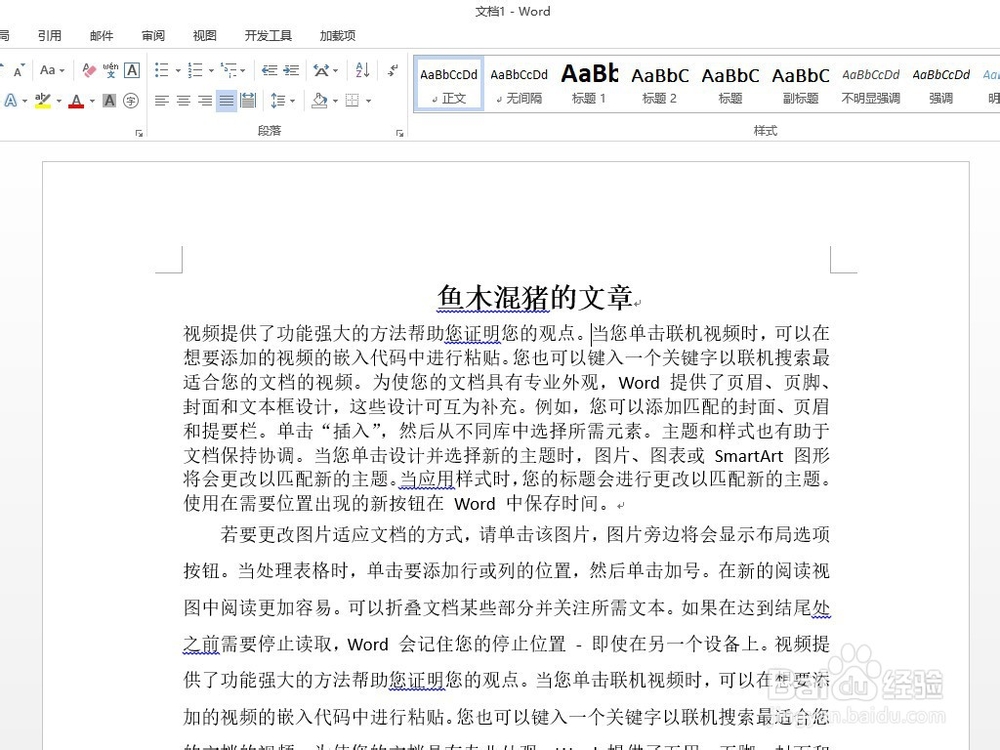The width and height of the screenshot is (1000, 750).
Task: Click the bullet list icon
Action: [161, 70]
